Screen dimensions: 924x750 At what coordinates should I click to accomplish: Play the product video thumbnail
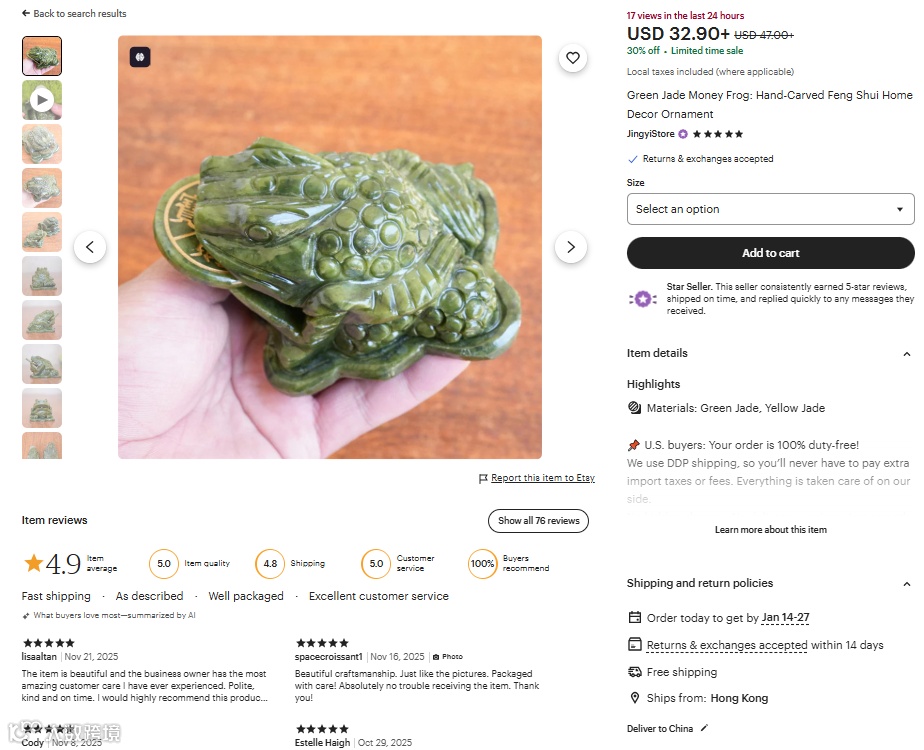(42, 100)
